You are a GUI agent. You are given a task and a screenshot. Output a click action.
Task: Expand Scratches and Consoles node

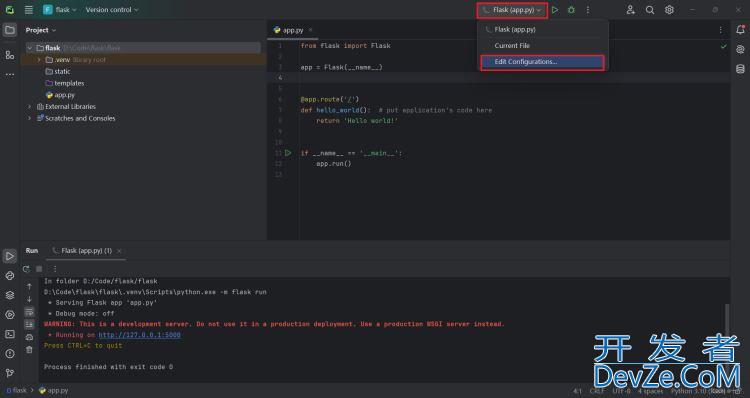30,118
